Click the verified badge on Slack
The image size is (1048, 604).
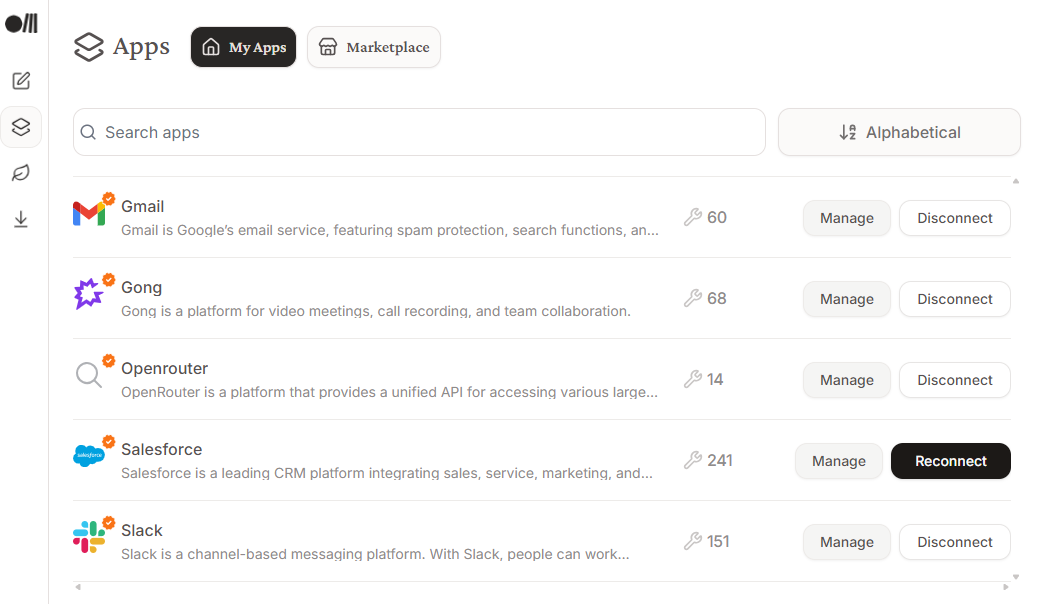[108, 522]
